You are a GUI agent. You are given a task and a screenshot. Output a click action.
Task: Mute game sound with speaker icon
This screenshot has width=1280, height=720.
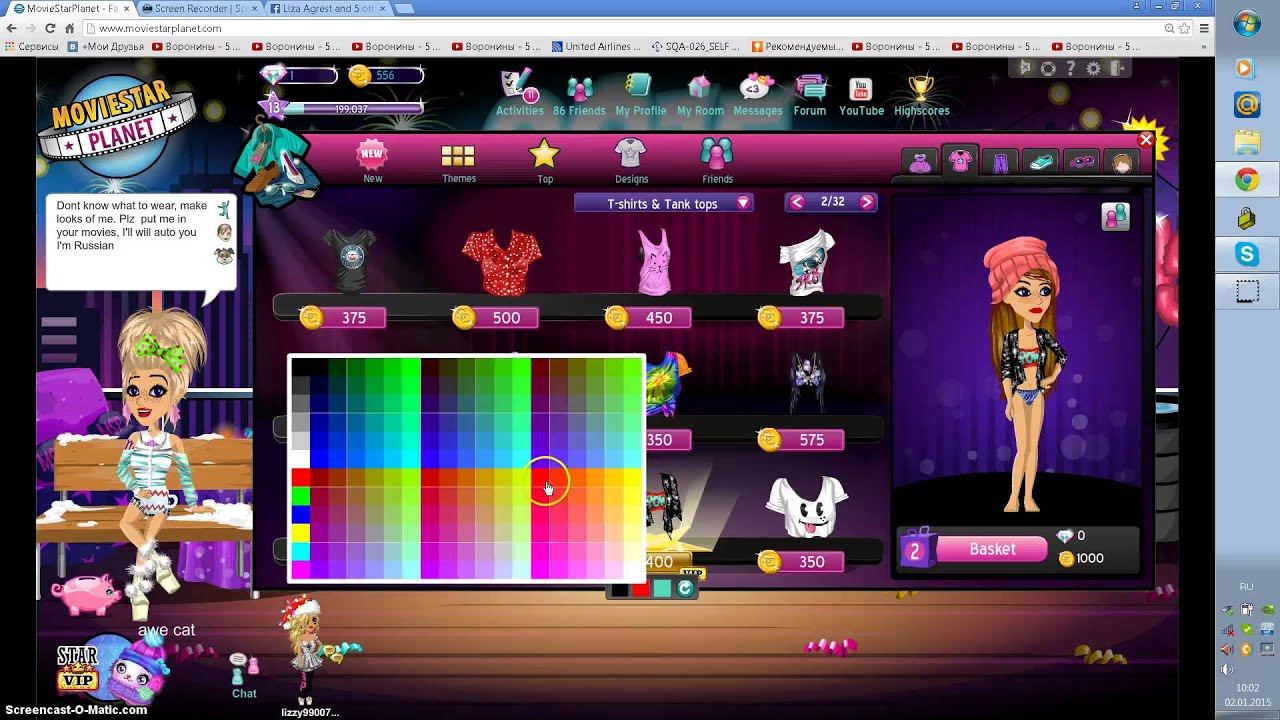1025,68
